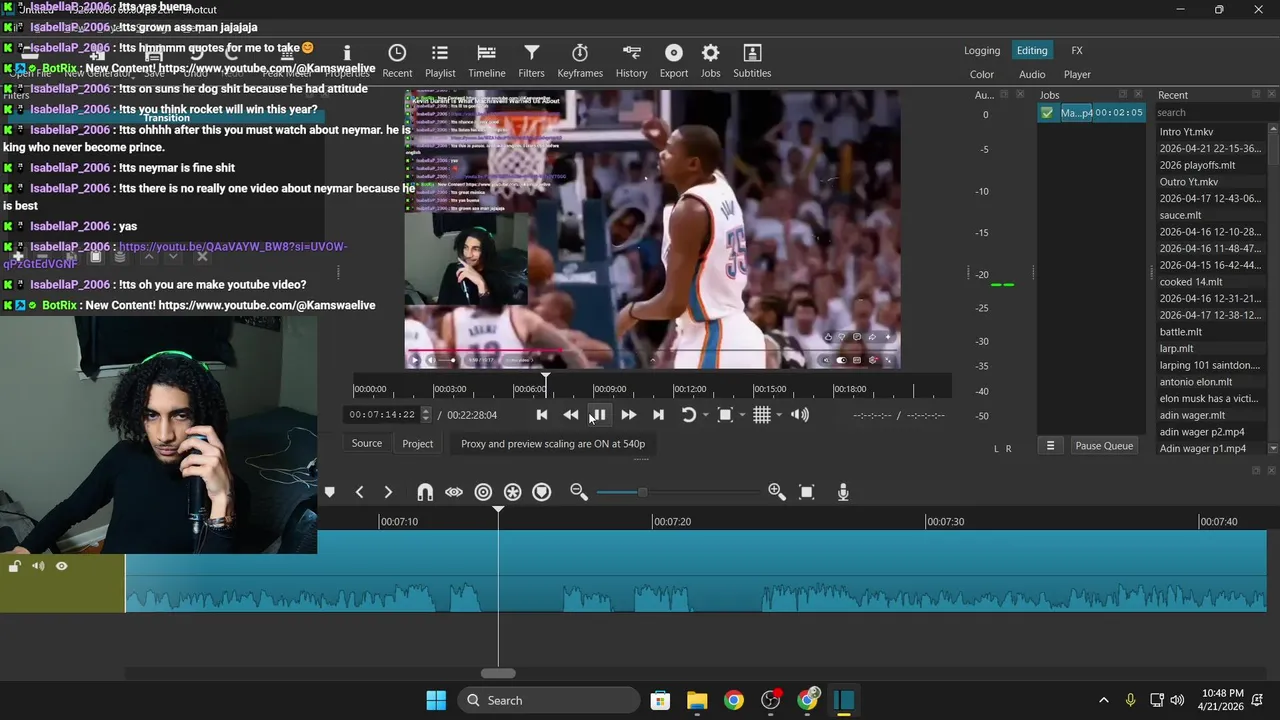The image size is (1280, 720).
Task: Skip to the end of the video
Action: (658, 415)
